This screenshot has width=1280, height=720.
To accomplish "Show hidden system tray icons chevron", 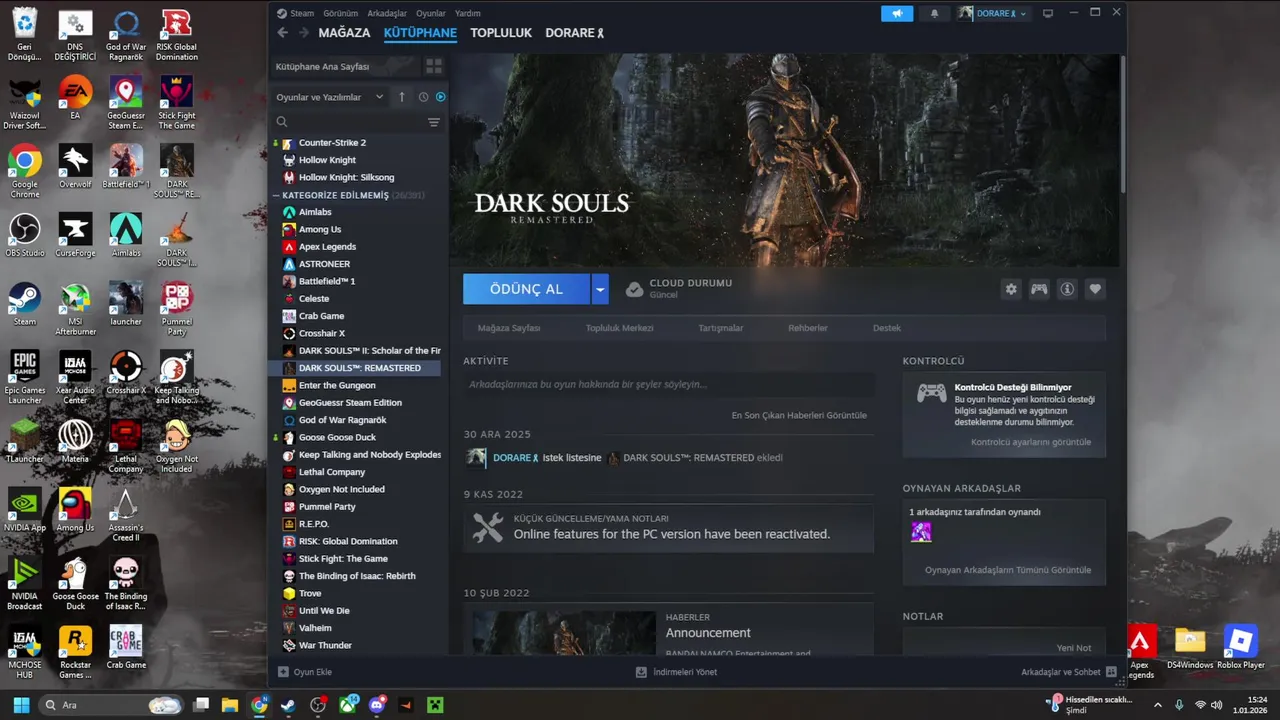I will [x=1158, y=705].
